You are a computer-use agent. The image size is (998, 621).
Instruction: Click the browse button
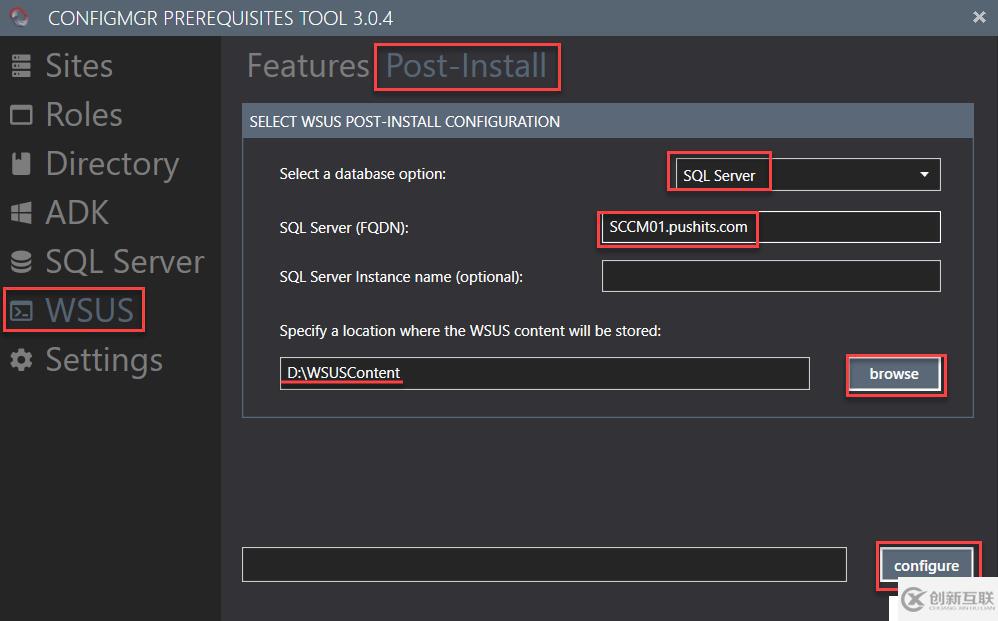click(894, 374)
